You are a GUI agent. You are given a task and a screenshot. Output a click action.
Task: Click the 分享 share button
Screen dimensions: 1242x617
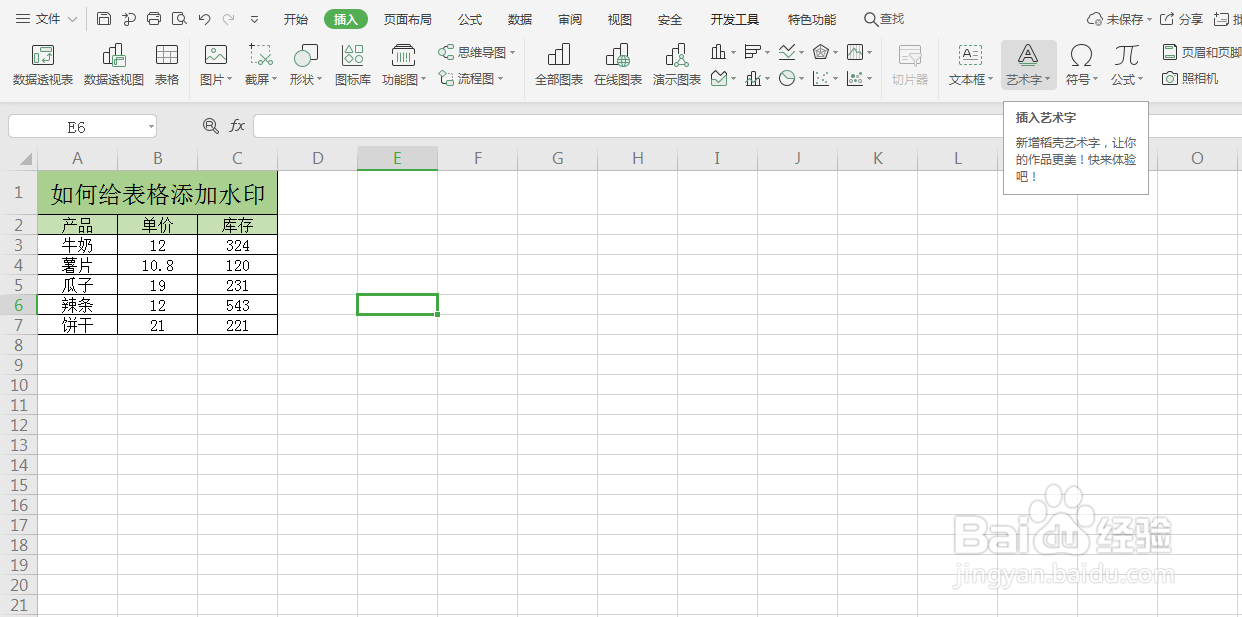point(1182,19)
